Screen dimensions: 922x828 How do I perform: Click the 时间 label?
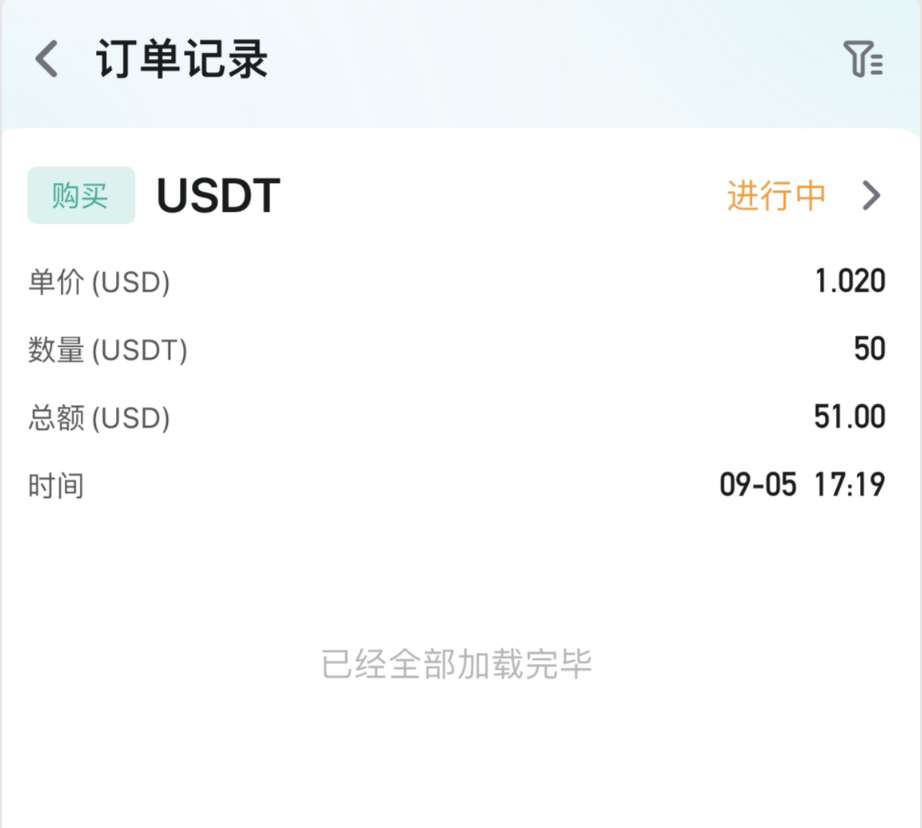coord(56,486)
